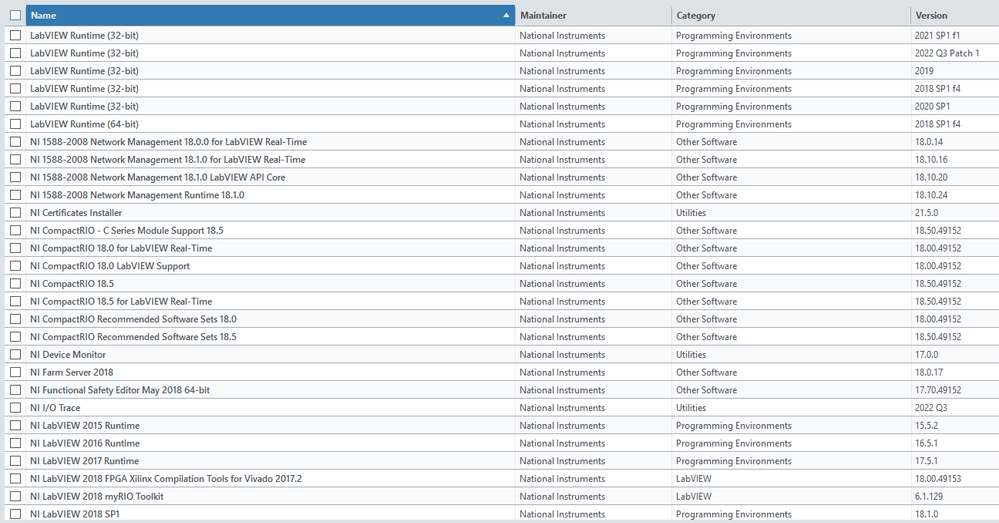Check the box for NI Functional Safety Editor May 2018 64-bit

coord(15,390)
